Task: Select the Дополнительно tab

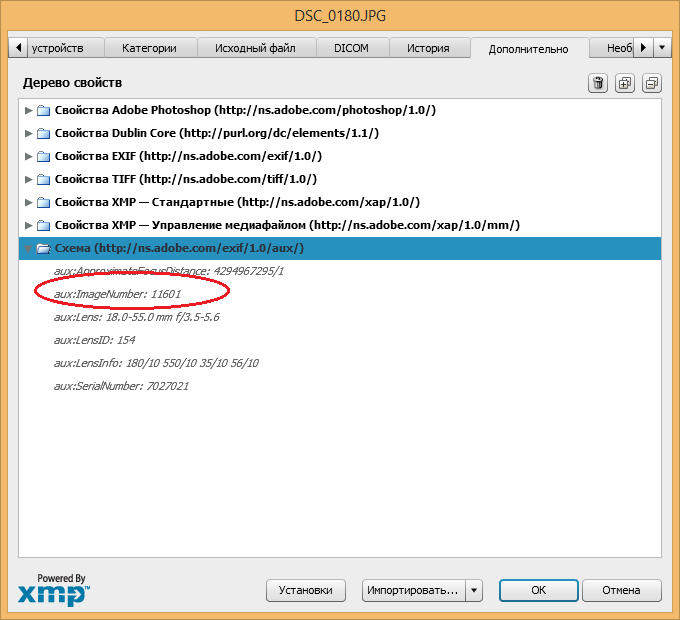Action: (528, 49)
